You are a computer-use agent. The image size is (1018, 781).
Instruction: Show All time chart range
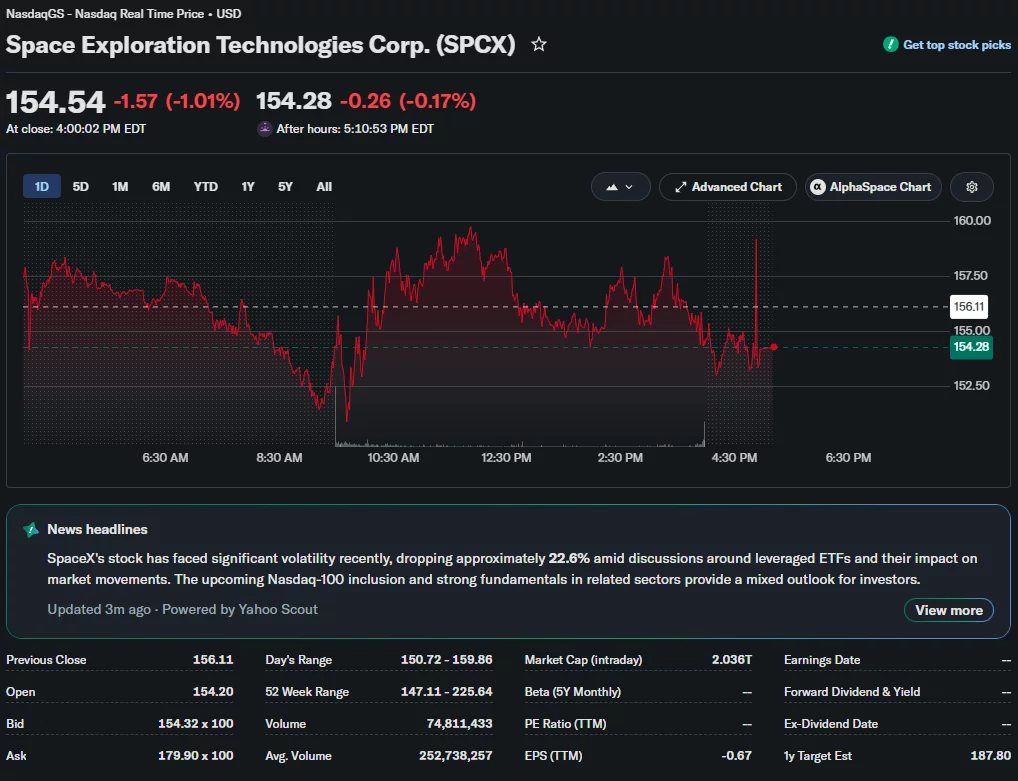324,186
